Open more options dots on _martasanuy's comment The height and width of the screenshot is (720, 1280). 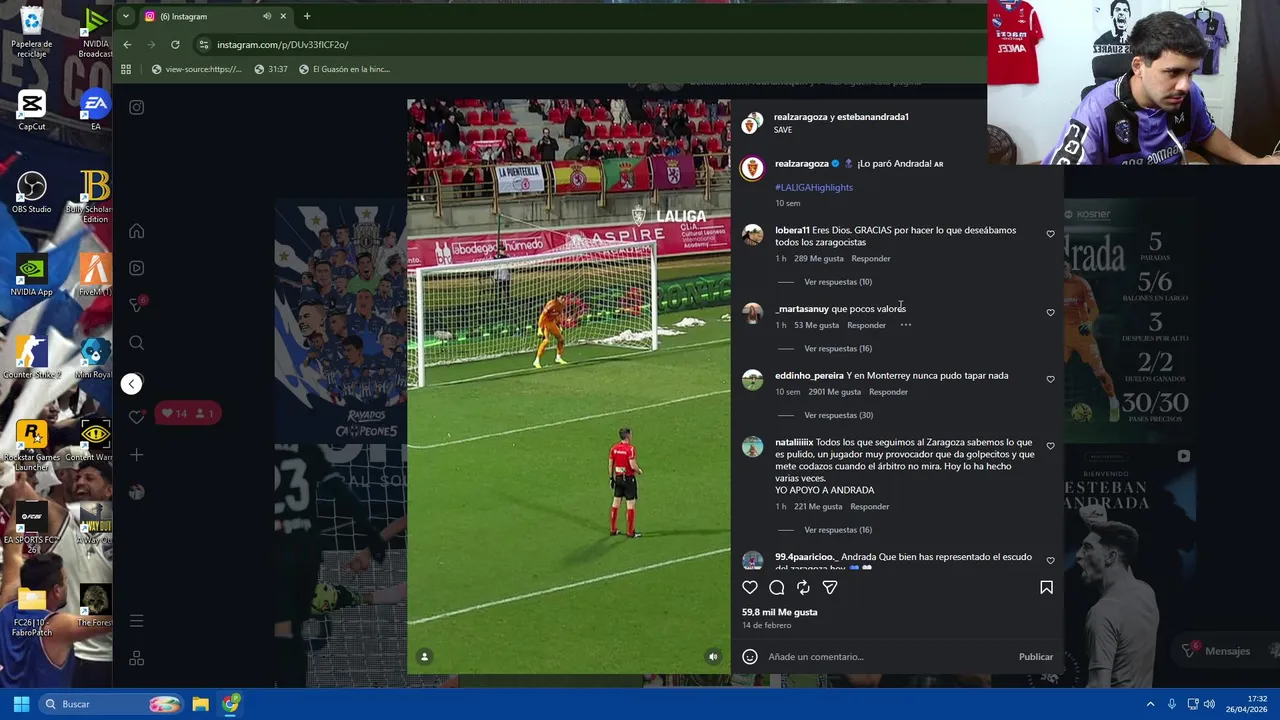tap(905, 325)
